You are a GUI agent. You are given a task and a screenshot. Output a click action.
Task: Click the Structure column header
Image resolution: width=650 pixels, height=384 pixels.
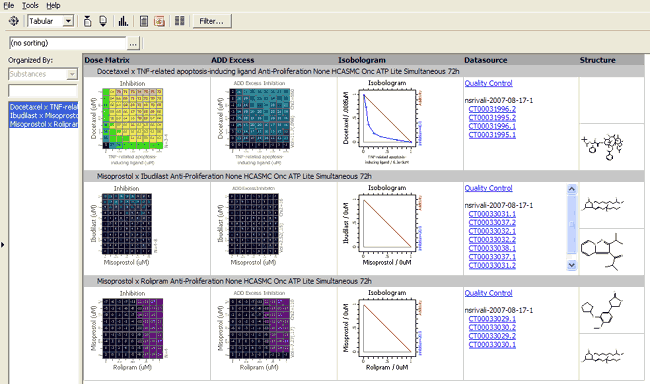click(x=597, y=60)
